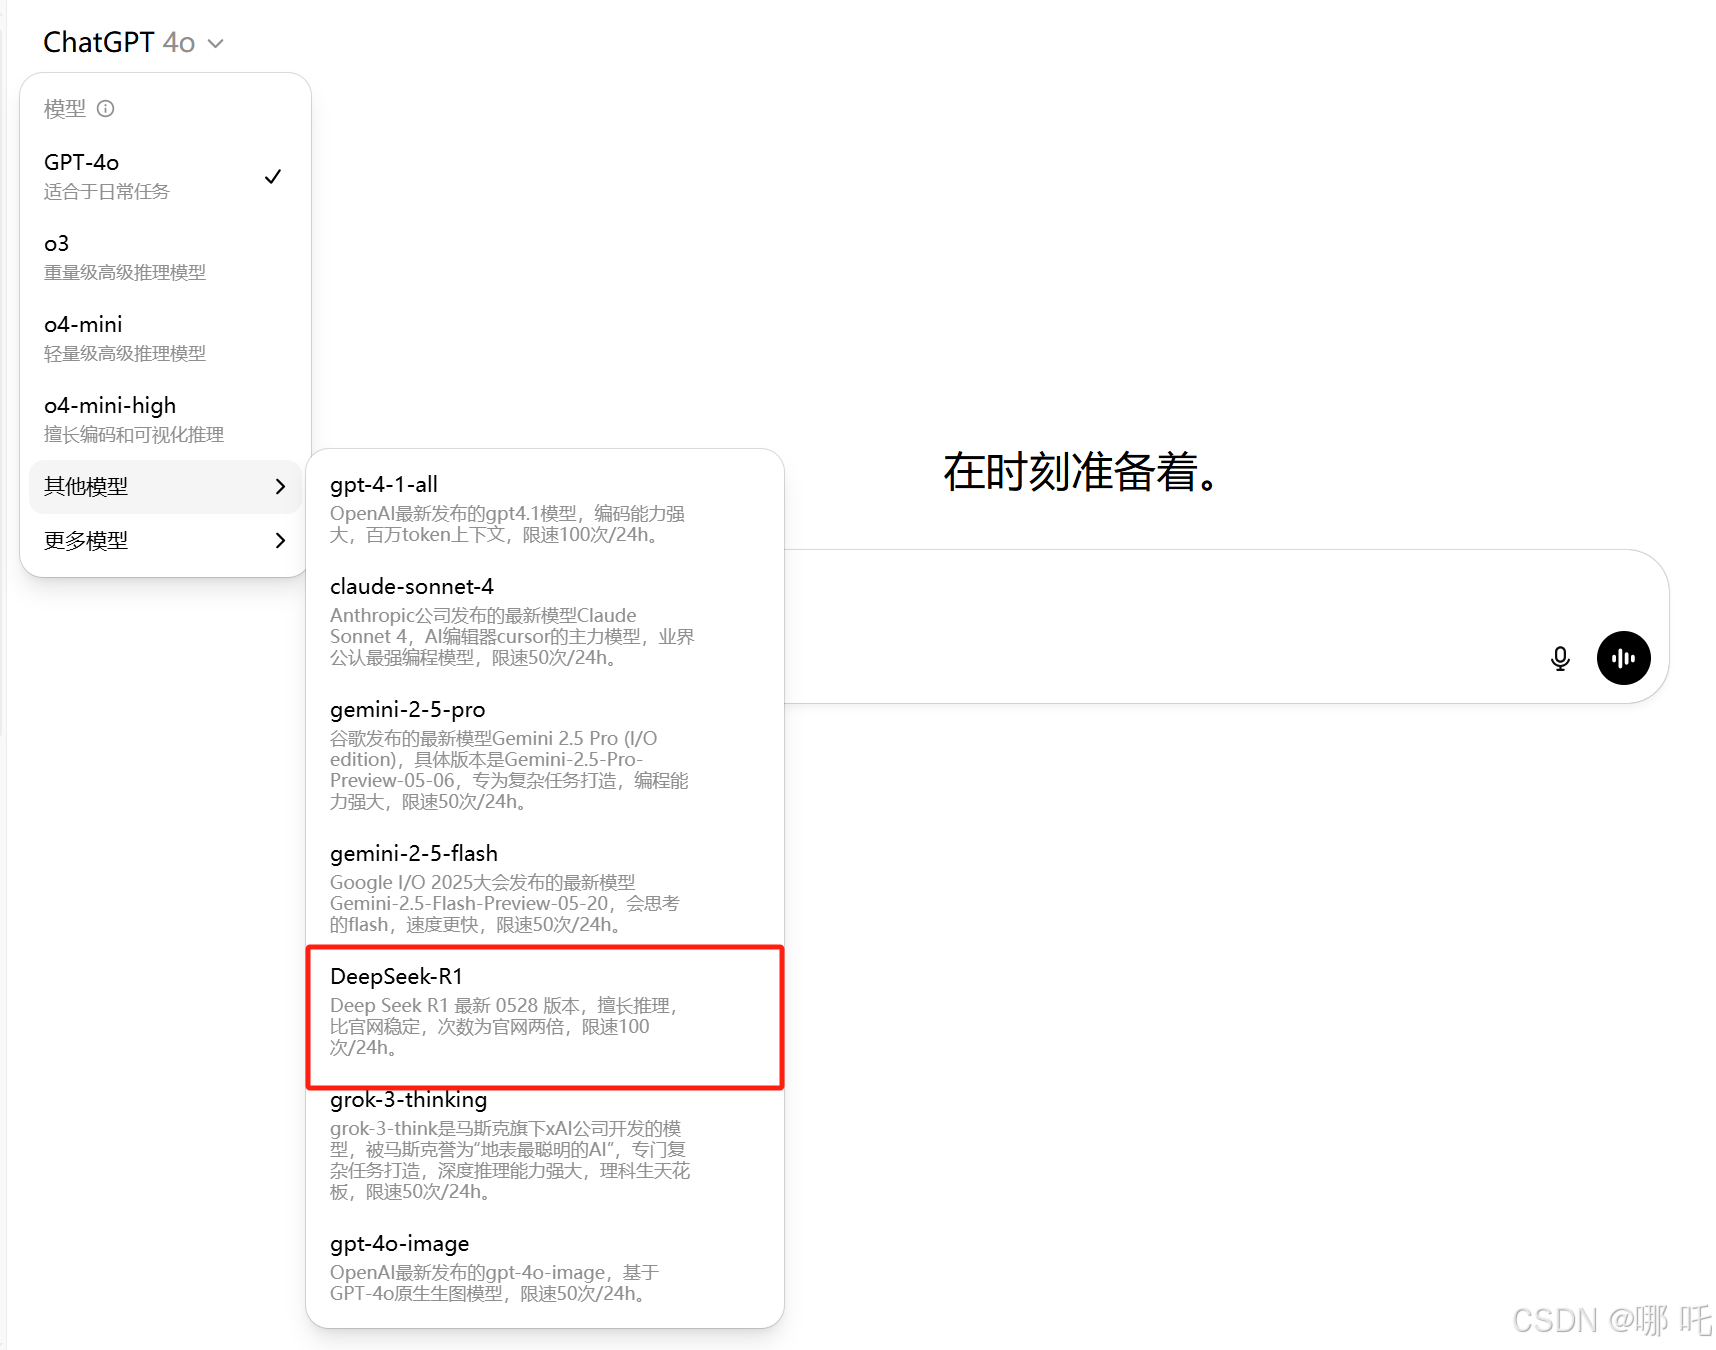The image size is (1716, 1350).
Task: Select gemini-2-5-pro model
Action: tap(545, 755)
